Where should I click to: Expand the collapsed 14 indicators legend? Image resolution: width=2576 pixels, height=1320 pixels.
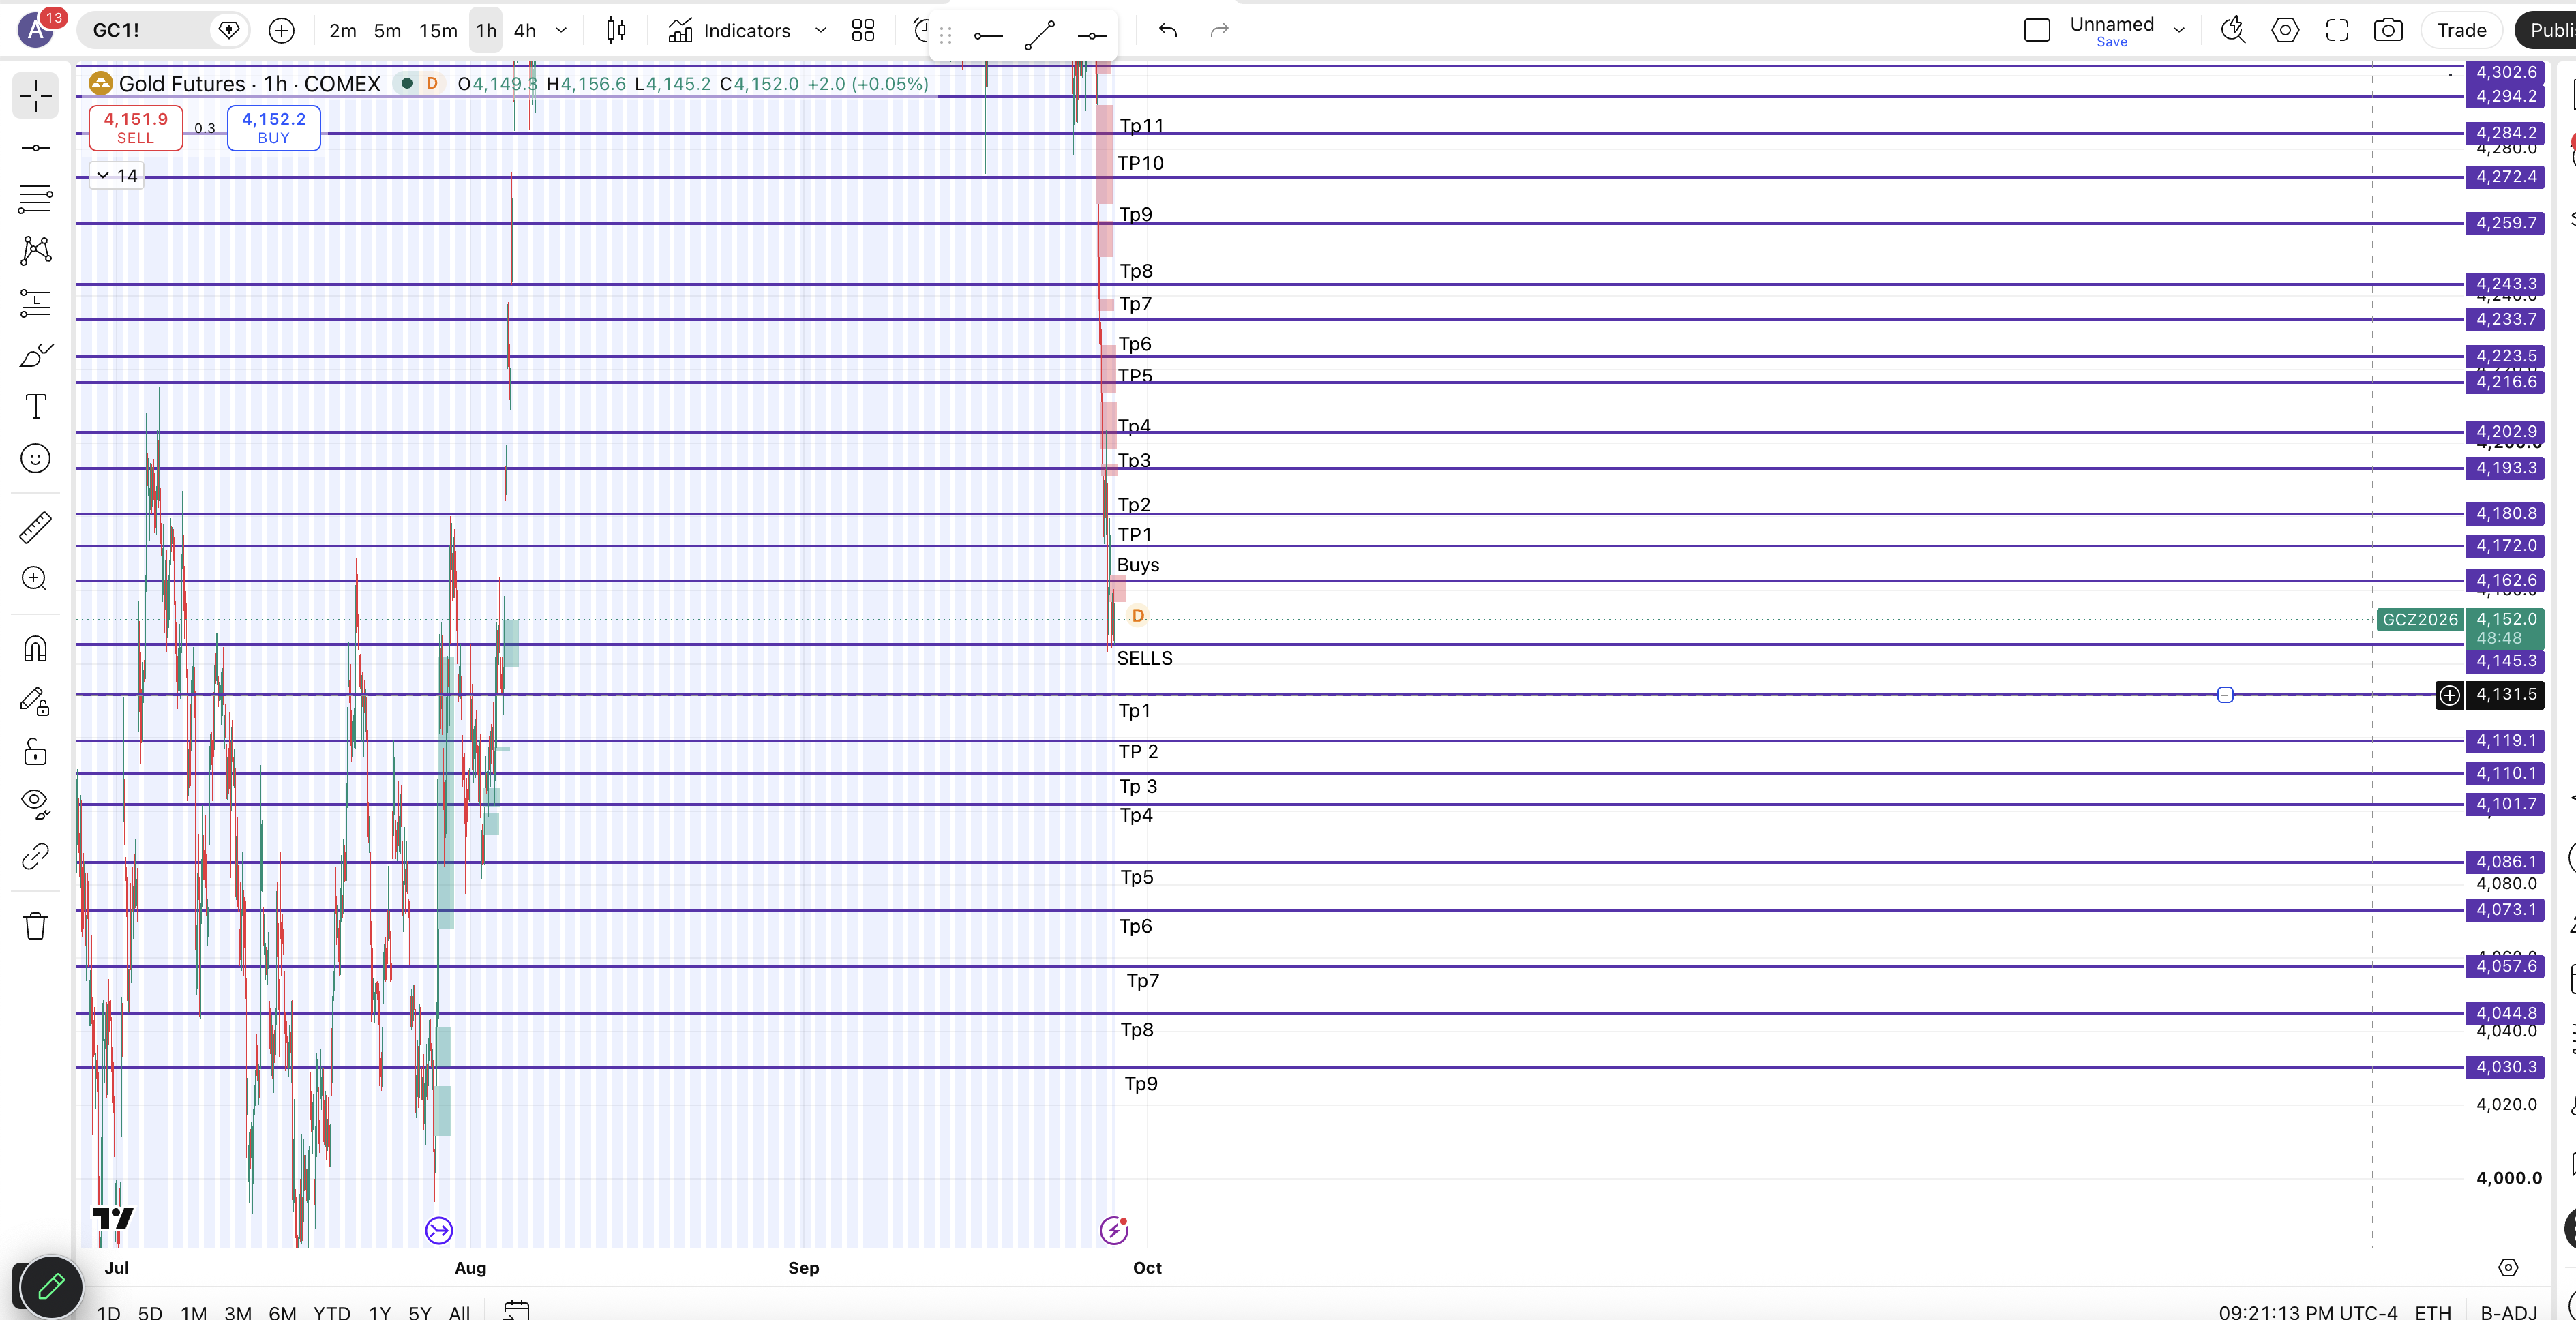(117, 176)
